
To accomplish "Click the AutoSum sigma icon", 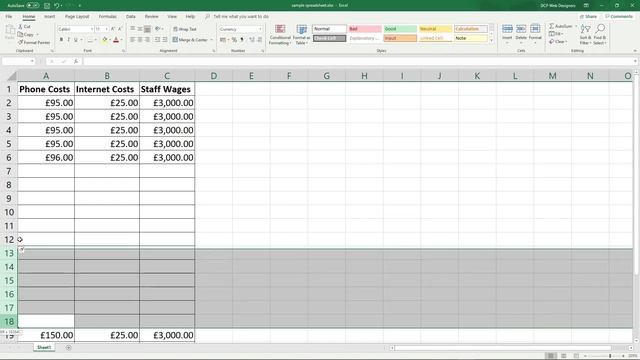I will [x=552, y=26].
